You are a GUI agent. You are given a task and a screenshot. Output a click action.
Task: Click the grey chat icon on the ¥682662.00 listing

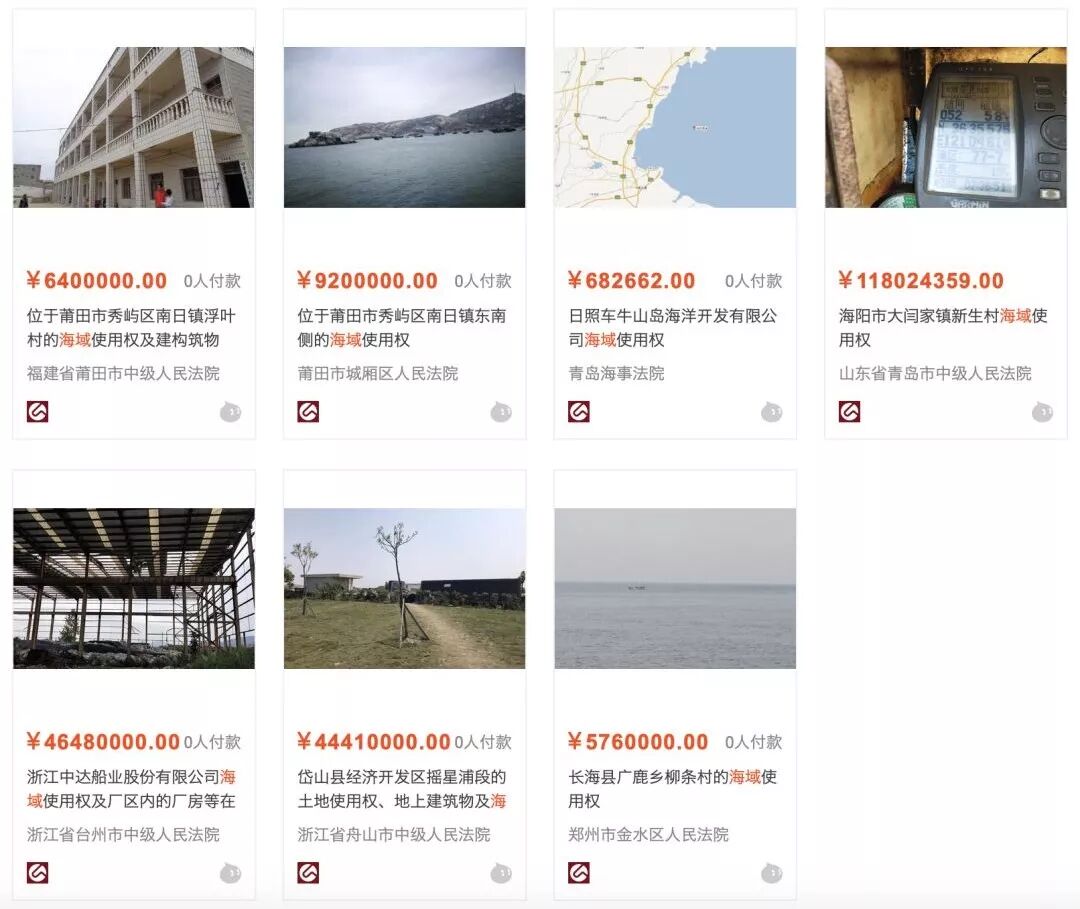[x=772, y=412]
